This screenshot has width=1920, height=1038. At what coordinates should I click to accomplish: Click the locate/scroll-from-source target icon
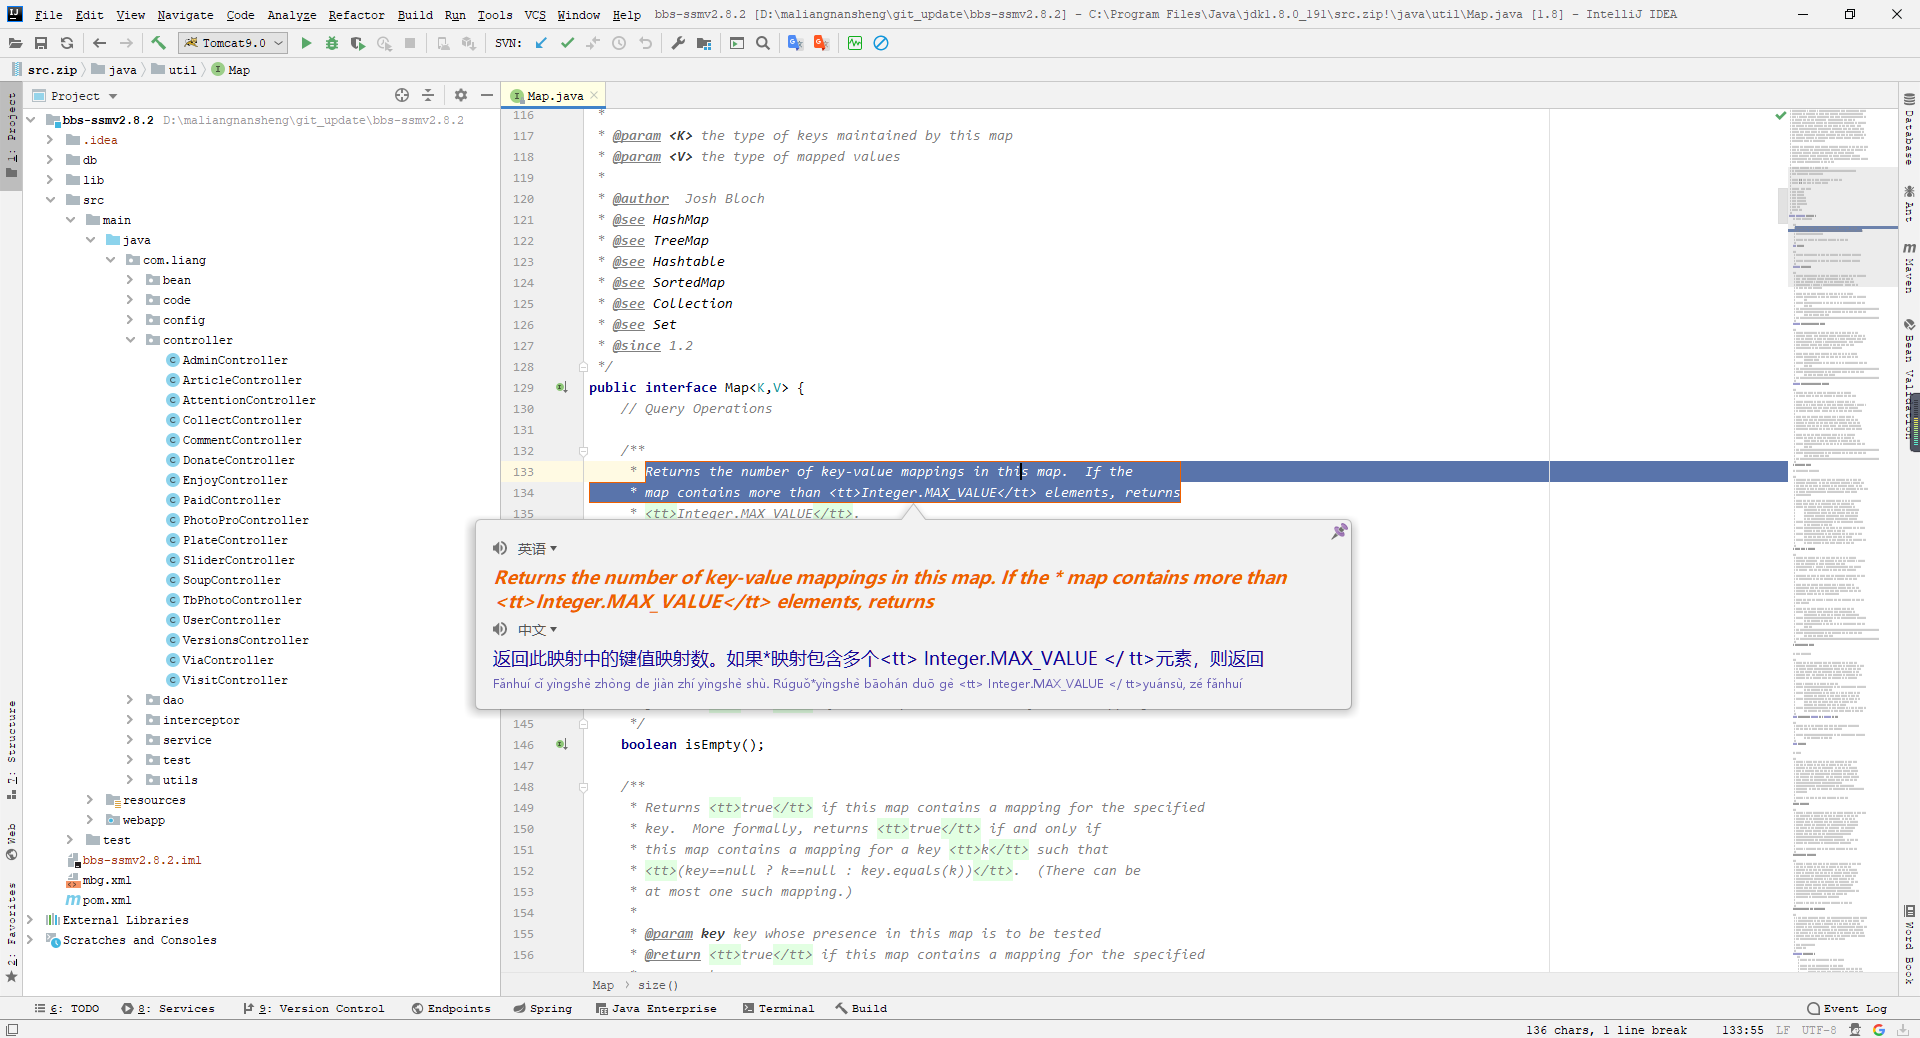coord(402,95)
